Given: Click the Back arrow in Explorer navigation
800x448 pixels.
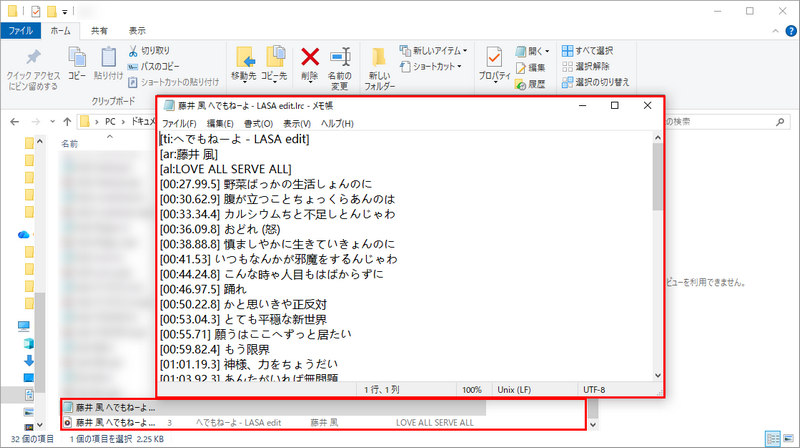Looking at the screenshot, I should pyautogui.click(x=14, y=121).
